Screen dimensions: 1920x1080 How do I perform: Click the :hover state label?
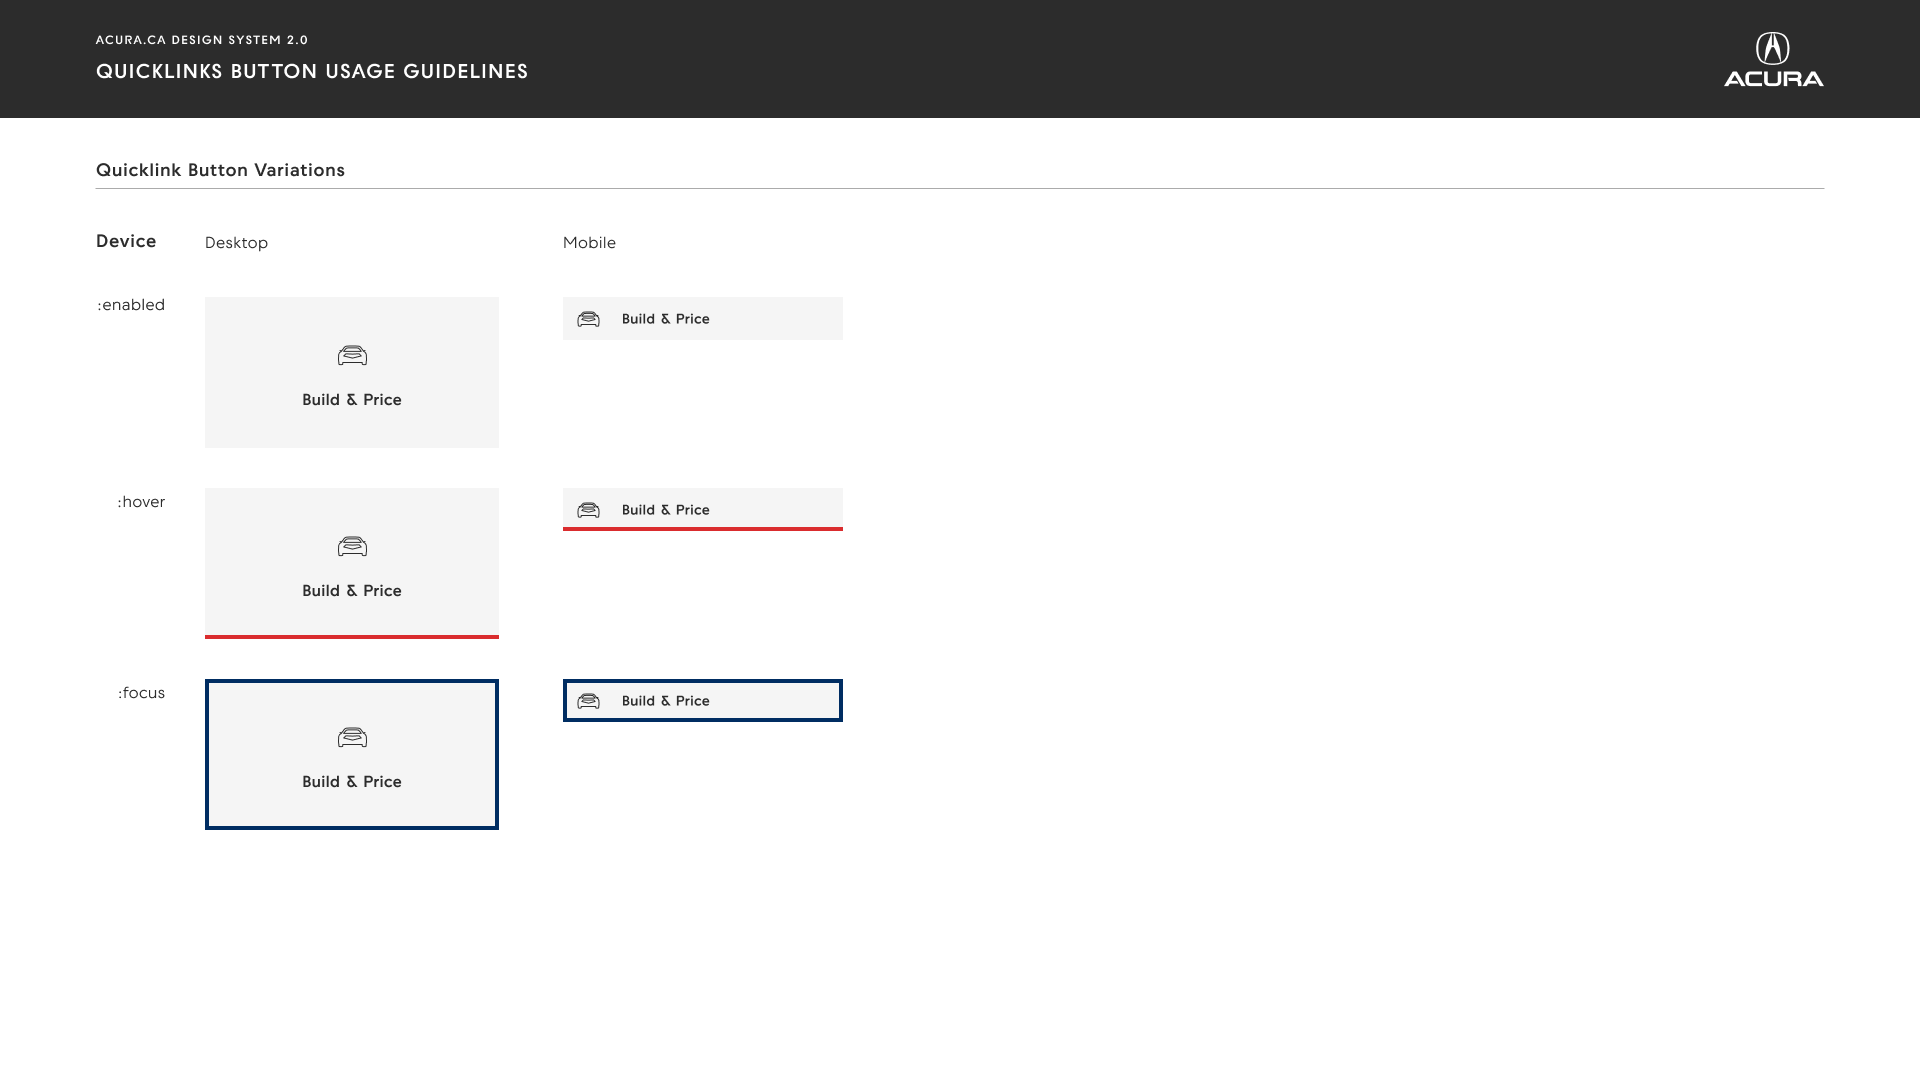[x=141, y=502]
